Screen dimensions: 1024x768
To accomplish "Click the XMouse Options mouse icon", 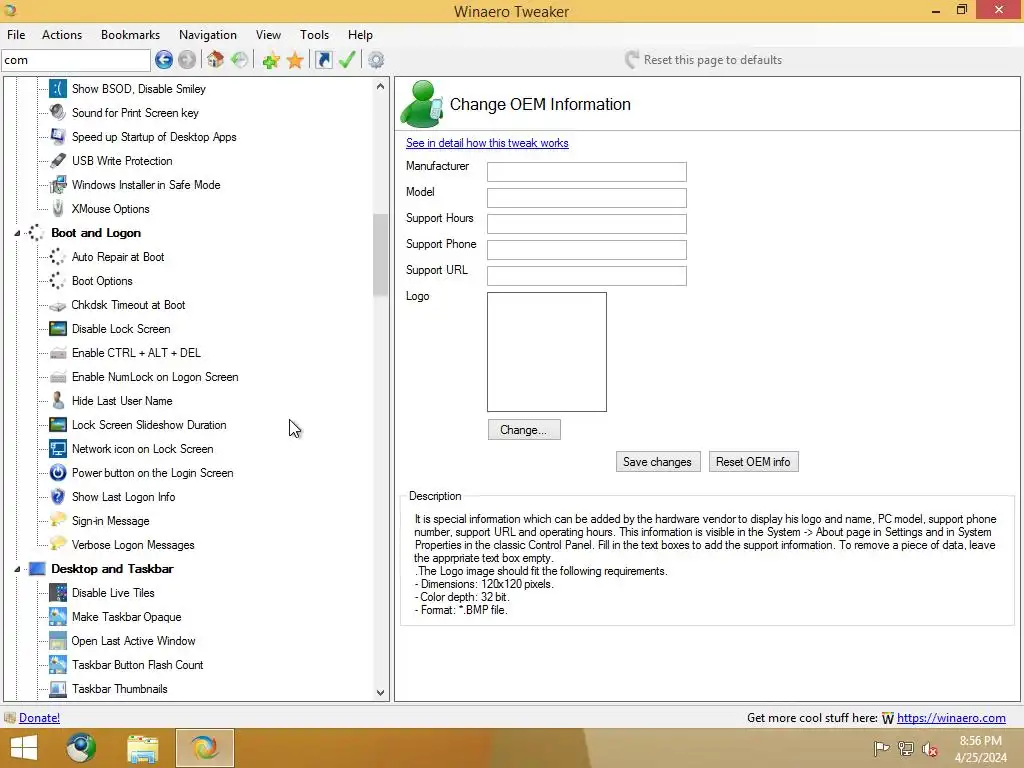I will 58,209.
